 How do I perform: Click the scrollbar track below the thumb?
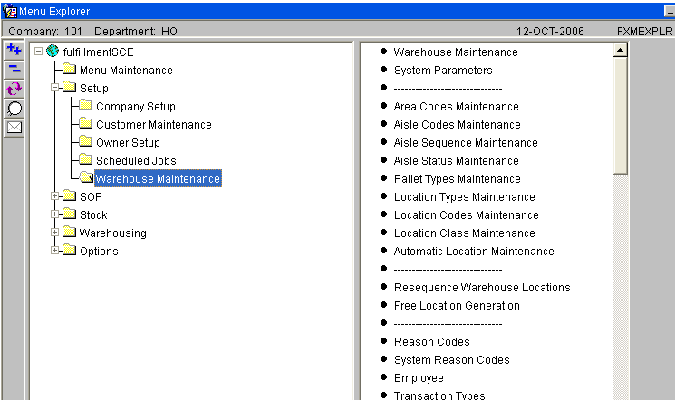620,287
